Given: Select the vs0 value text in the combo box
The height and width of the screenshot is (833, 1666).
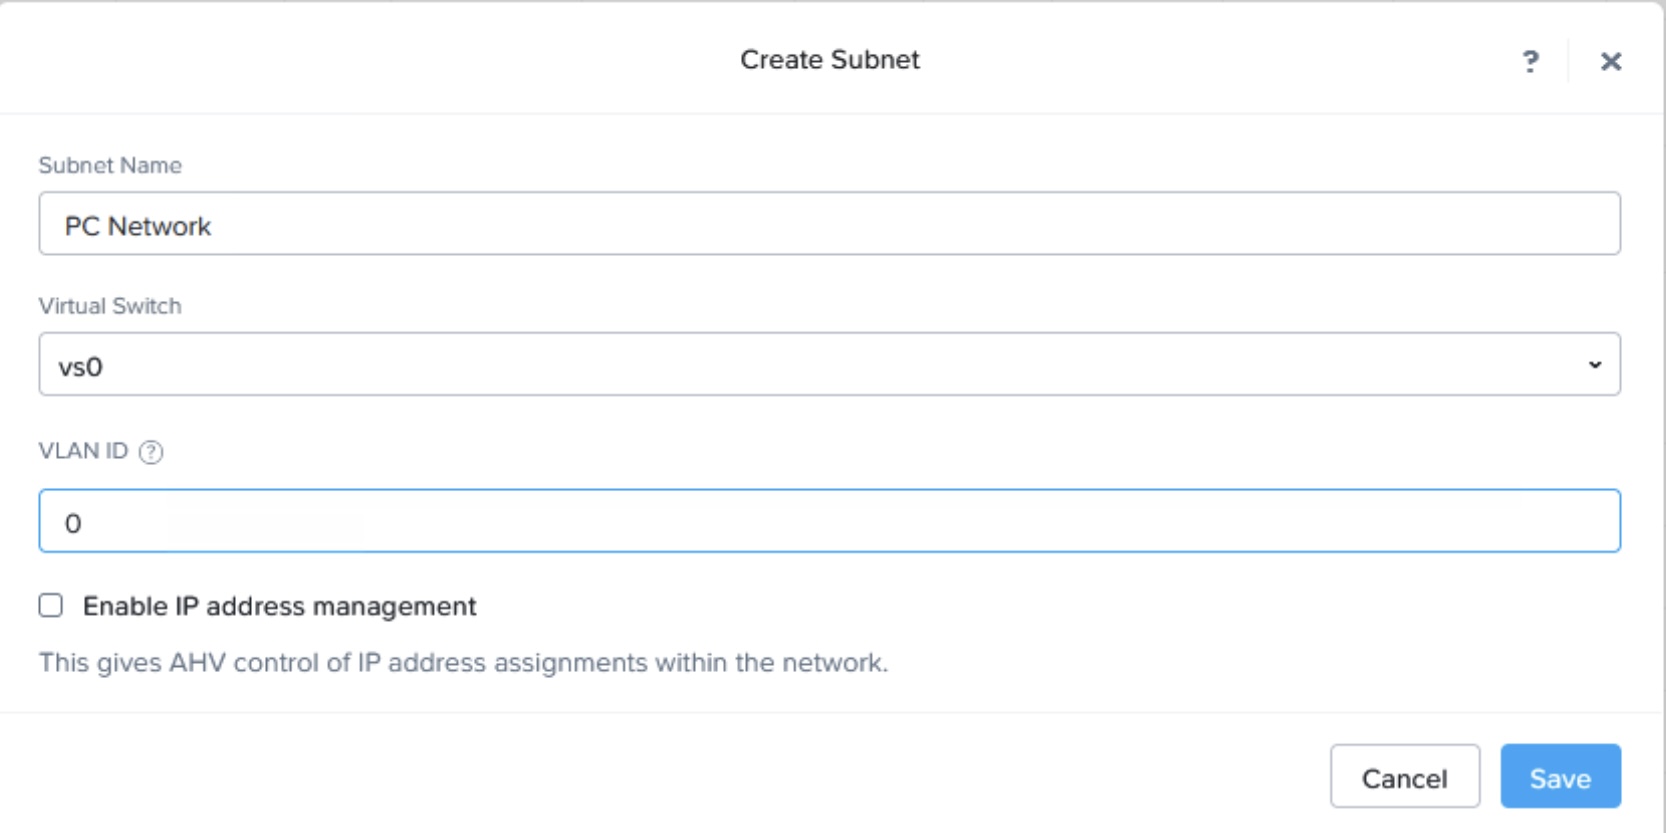Looking at the screenshot, I should pyautogui.click(x=81, y=367).
